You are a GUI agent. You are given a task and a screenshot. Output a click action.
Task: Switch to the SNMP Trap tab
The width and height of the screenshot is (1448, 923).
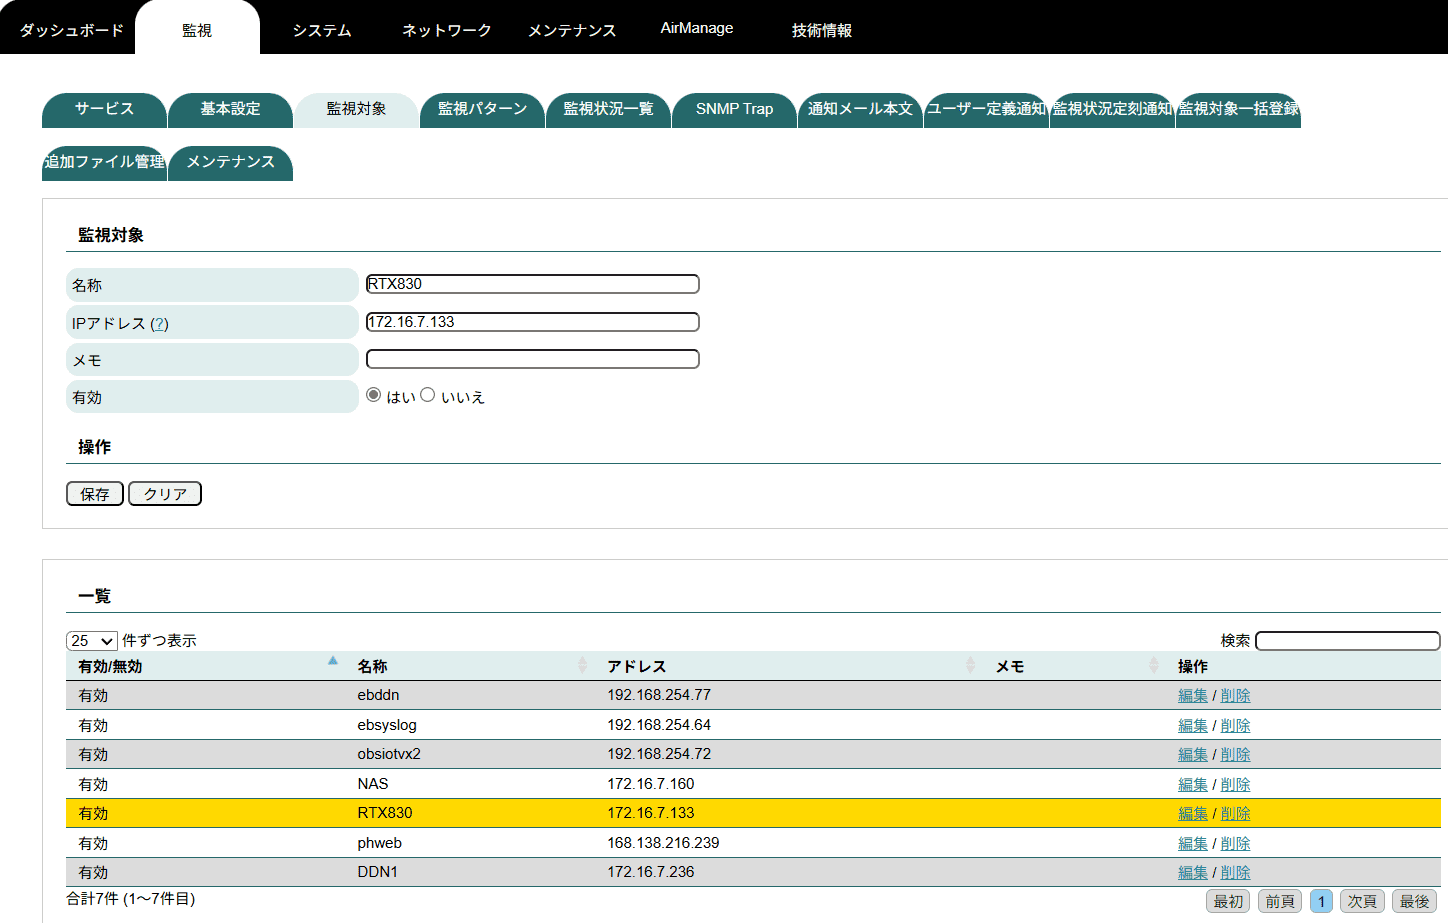pos(734,109)
